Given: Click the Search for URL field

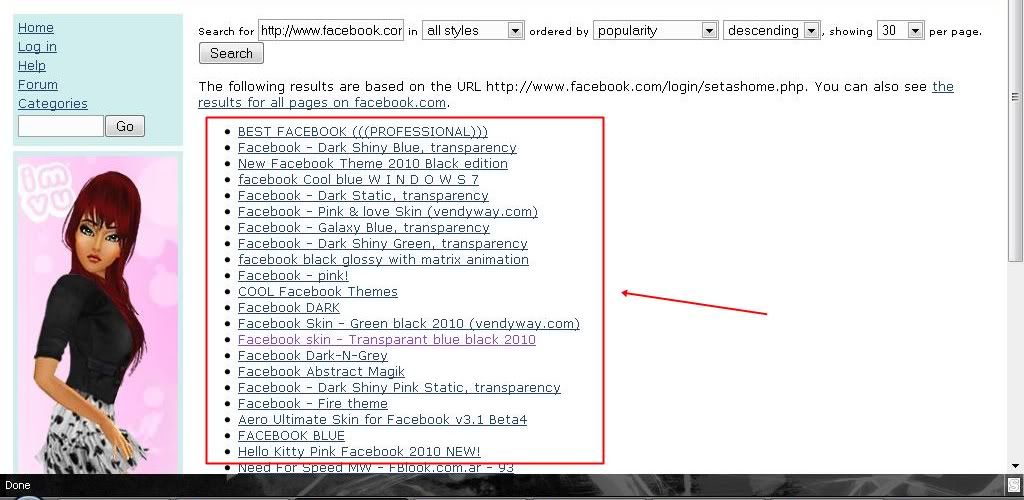Looking at the screenshot, I should pyautogui.click(x=331, y=31).
